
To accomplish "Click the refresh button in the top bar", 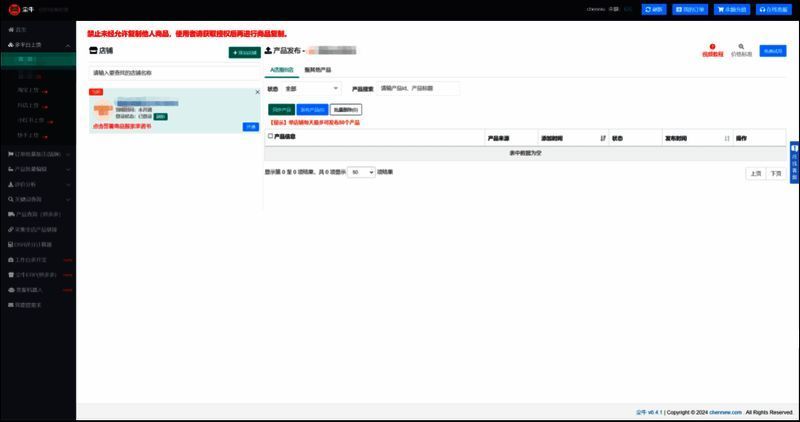I will click(654, 9).
